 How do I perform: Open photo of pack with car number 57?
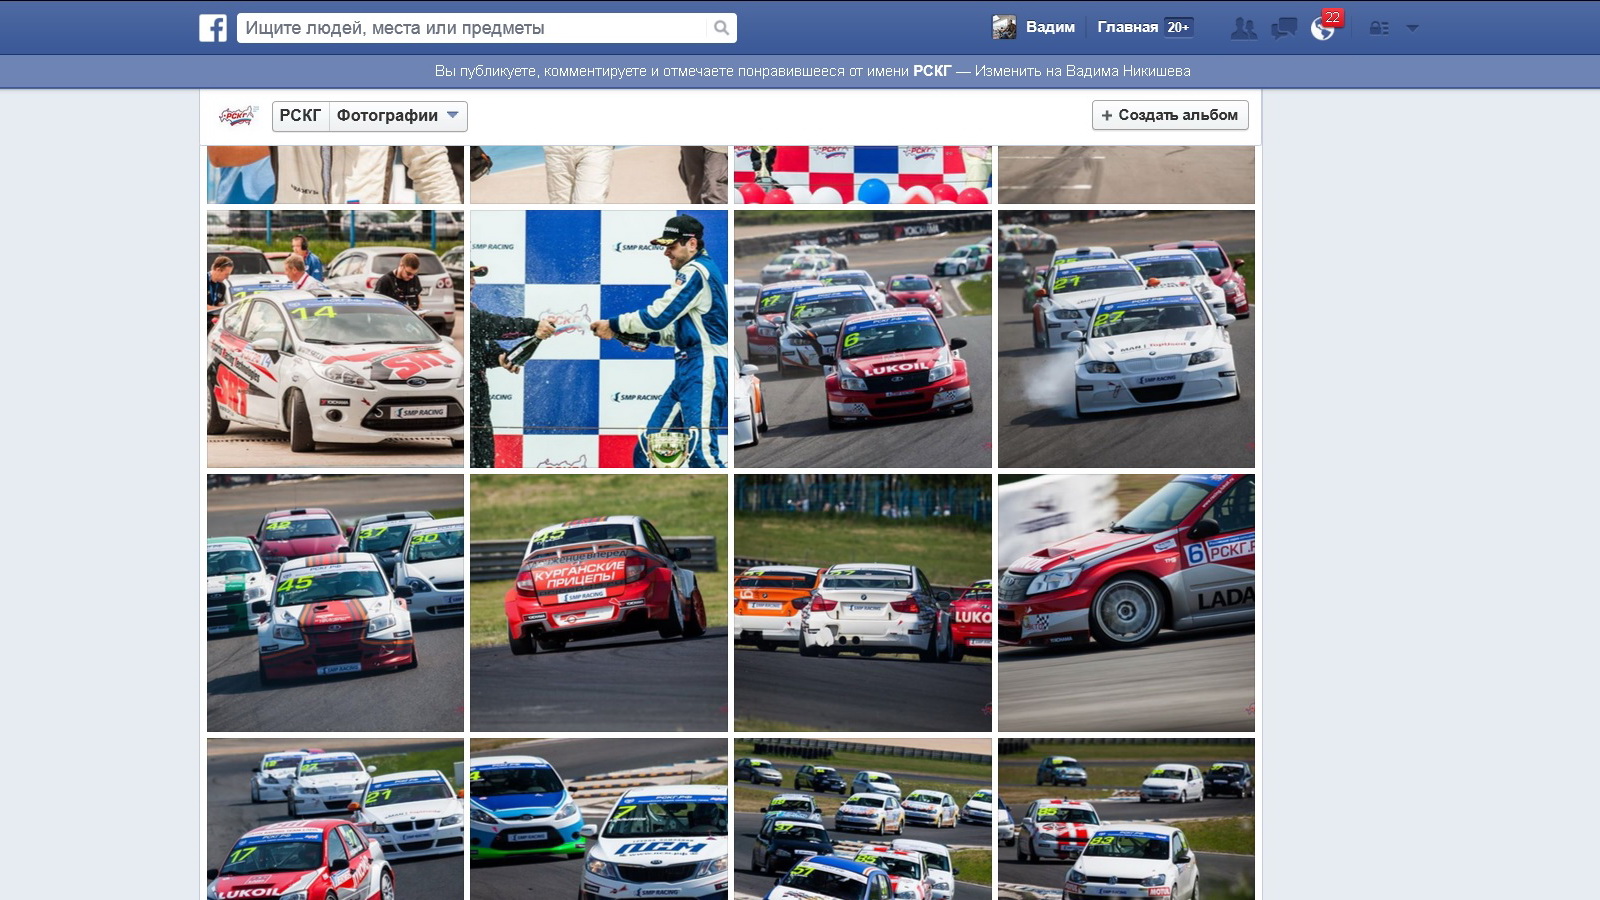coord(863,819)
